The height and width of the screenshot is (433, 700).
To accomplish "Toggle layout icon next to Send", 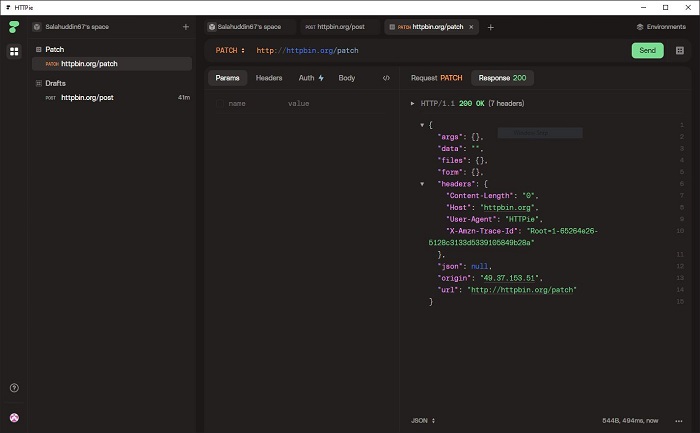I will point(679,50).
